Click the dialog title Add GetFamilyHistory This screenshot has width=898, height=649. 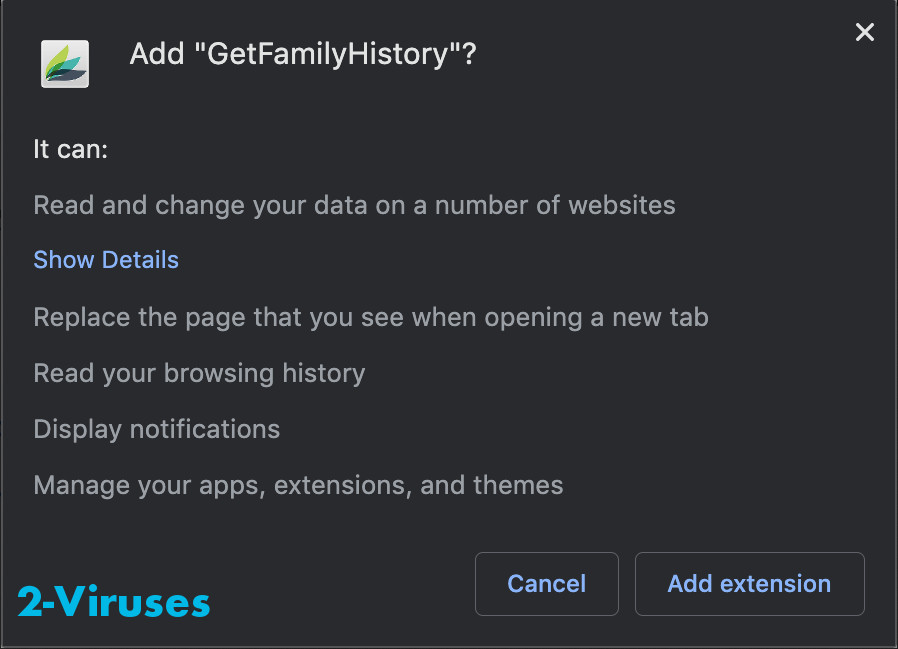[304, 54]
